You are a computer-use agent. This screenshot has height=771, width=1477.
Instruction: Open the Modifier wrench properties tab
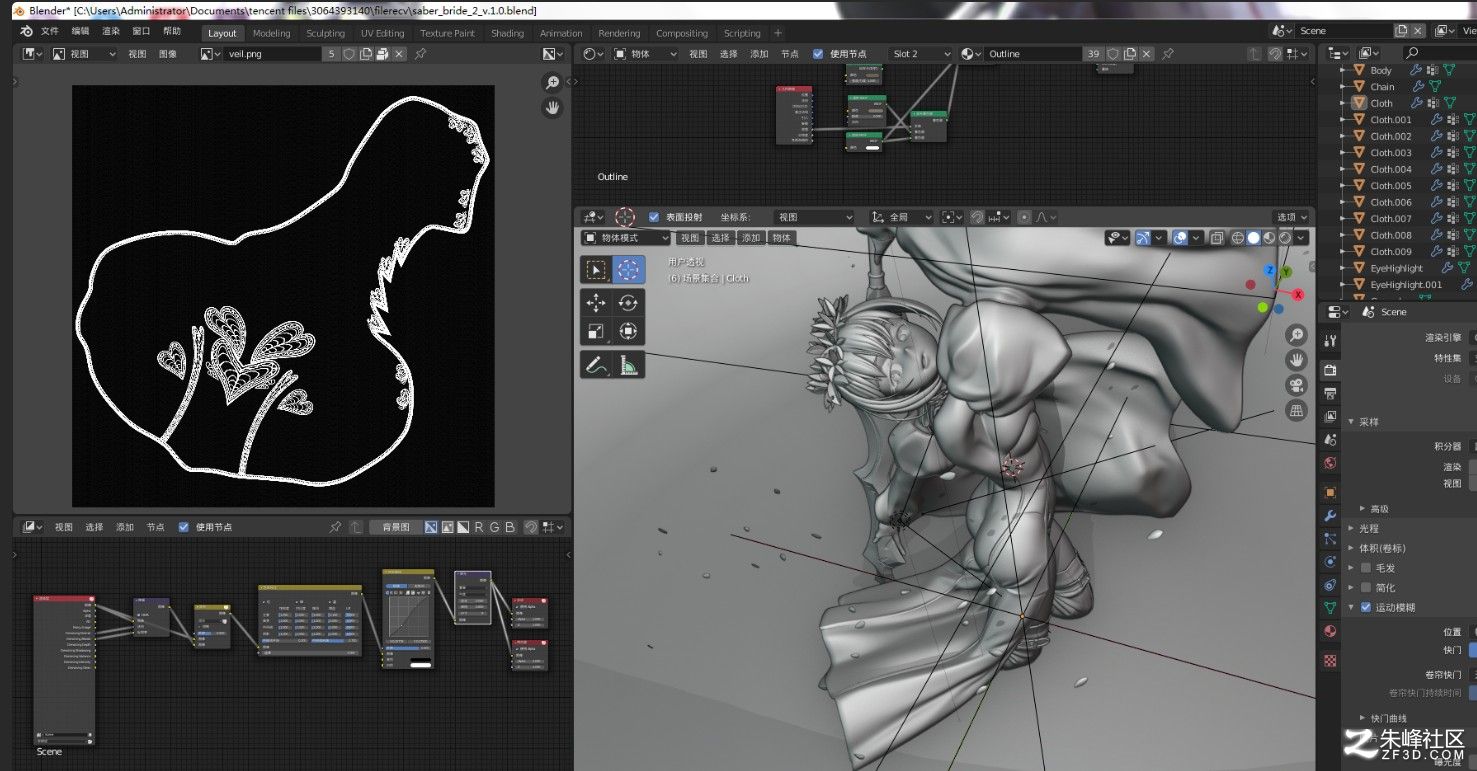point(1330,516)
